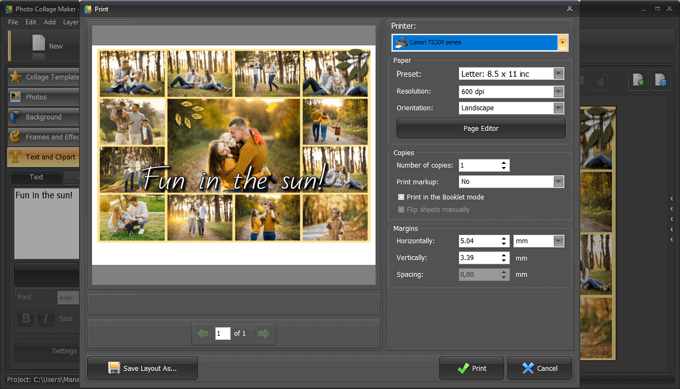Viewport: 680px width, 389px height.
Task: Click the Bold B button in text panel
Action: pyautogui.click(x=26, y=318)
